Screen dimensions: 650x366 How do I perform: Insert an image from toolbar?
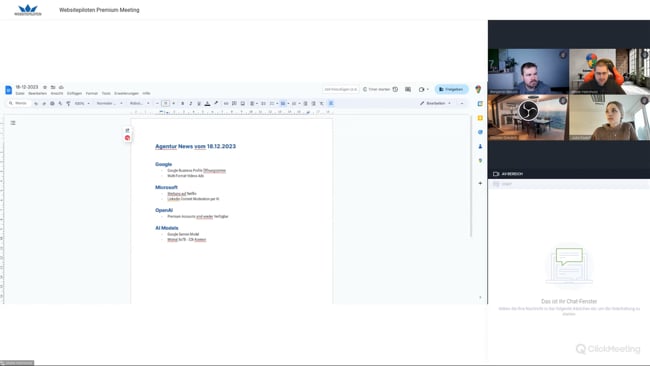click(x=243, y=103)
